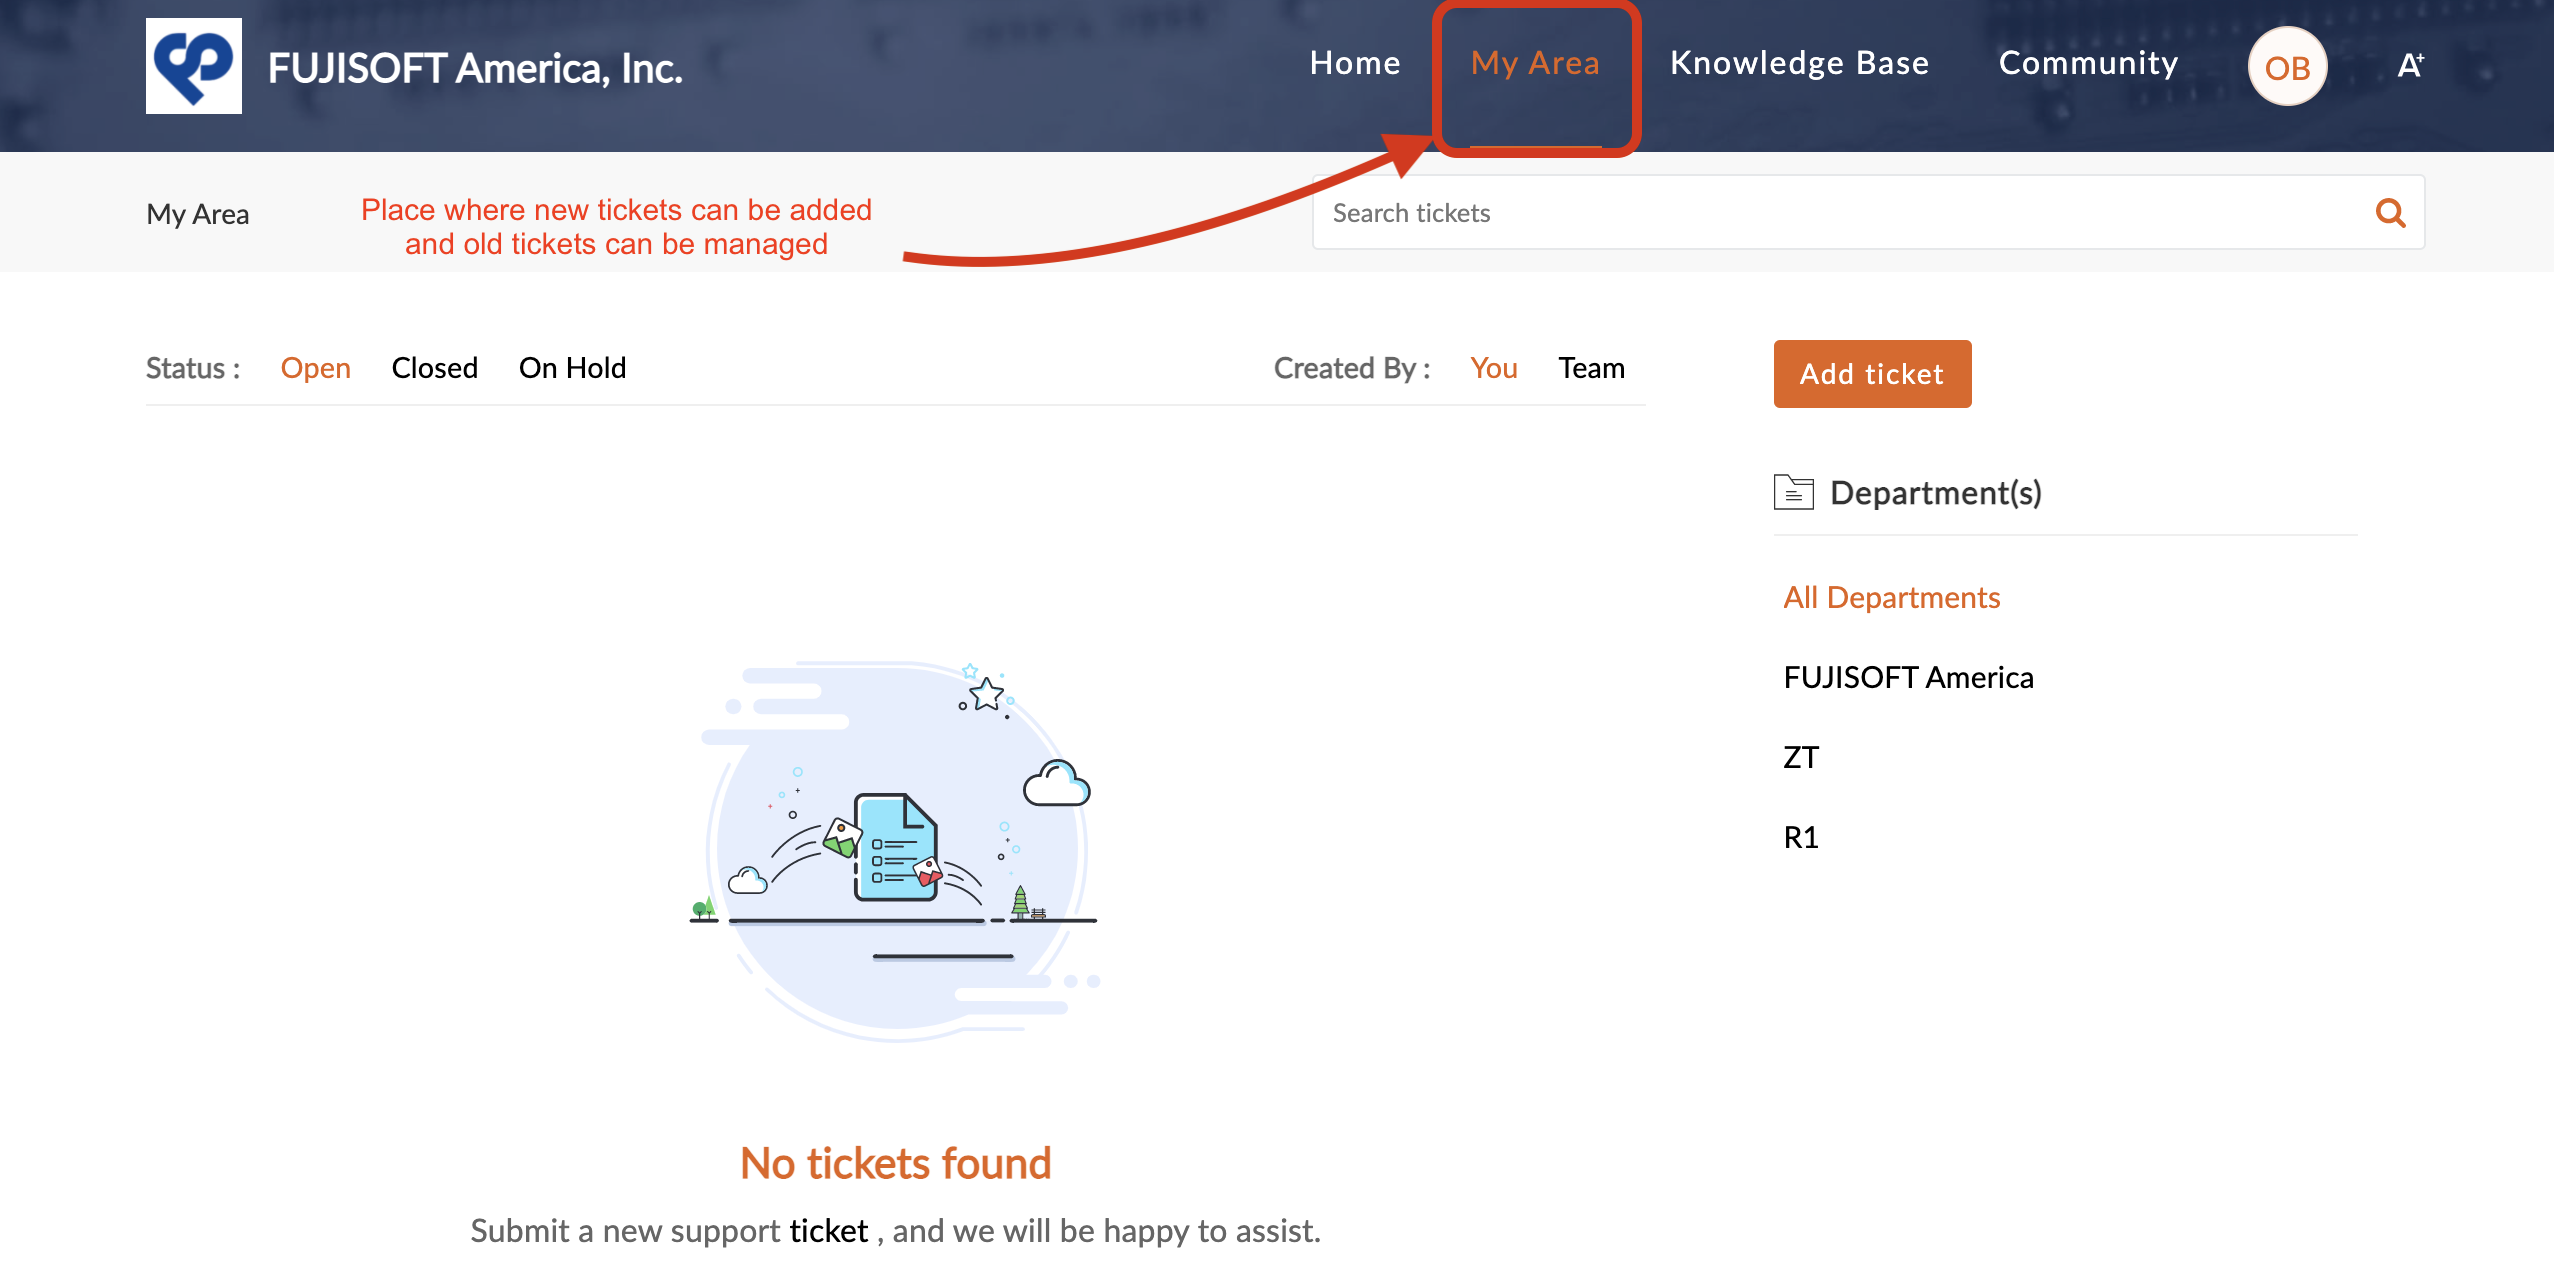The image size is (2554, 1282).
Task: Open the OB user avatar menu
Action: (x=2287, y=67)
